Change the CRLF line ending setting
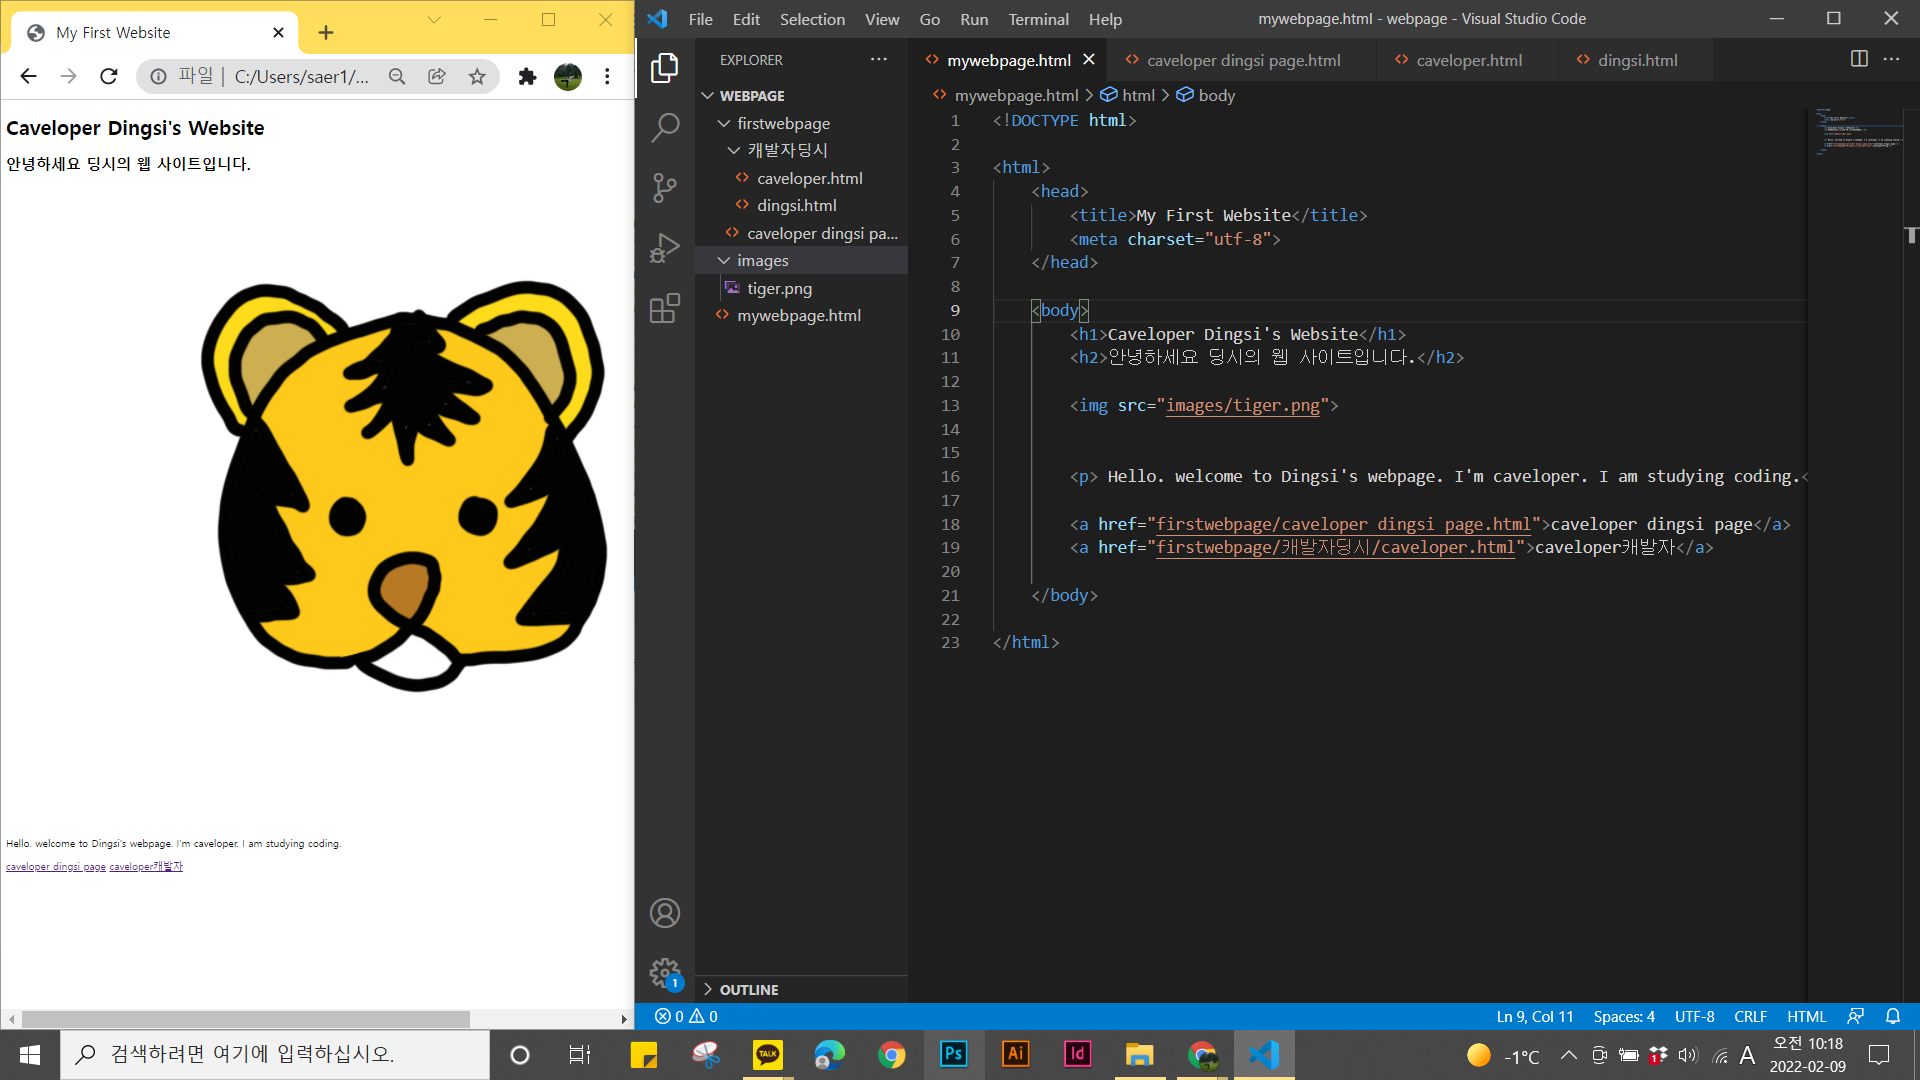Image resolution: width=1920 pixels, height=1080 pixels. [1750, 1016]
